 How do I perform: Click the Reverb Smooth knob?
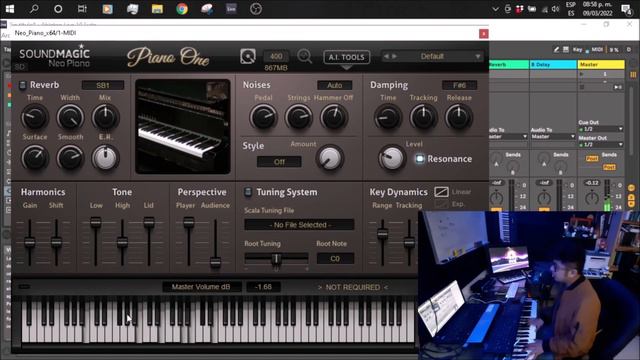coord(70,158)
